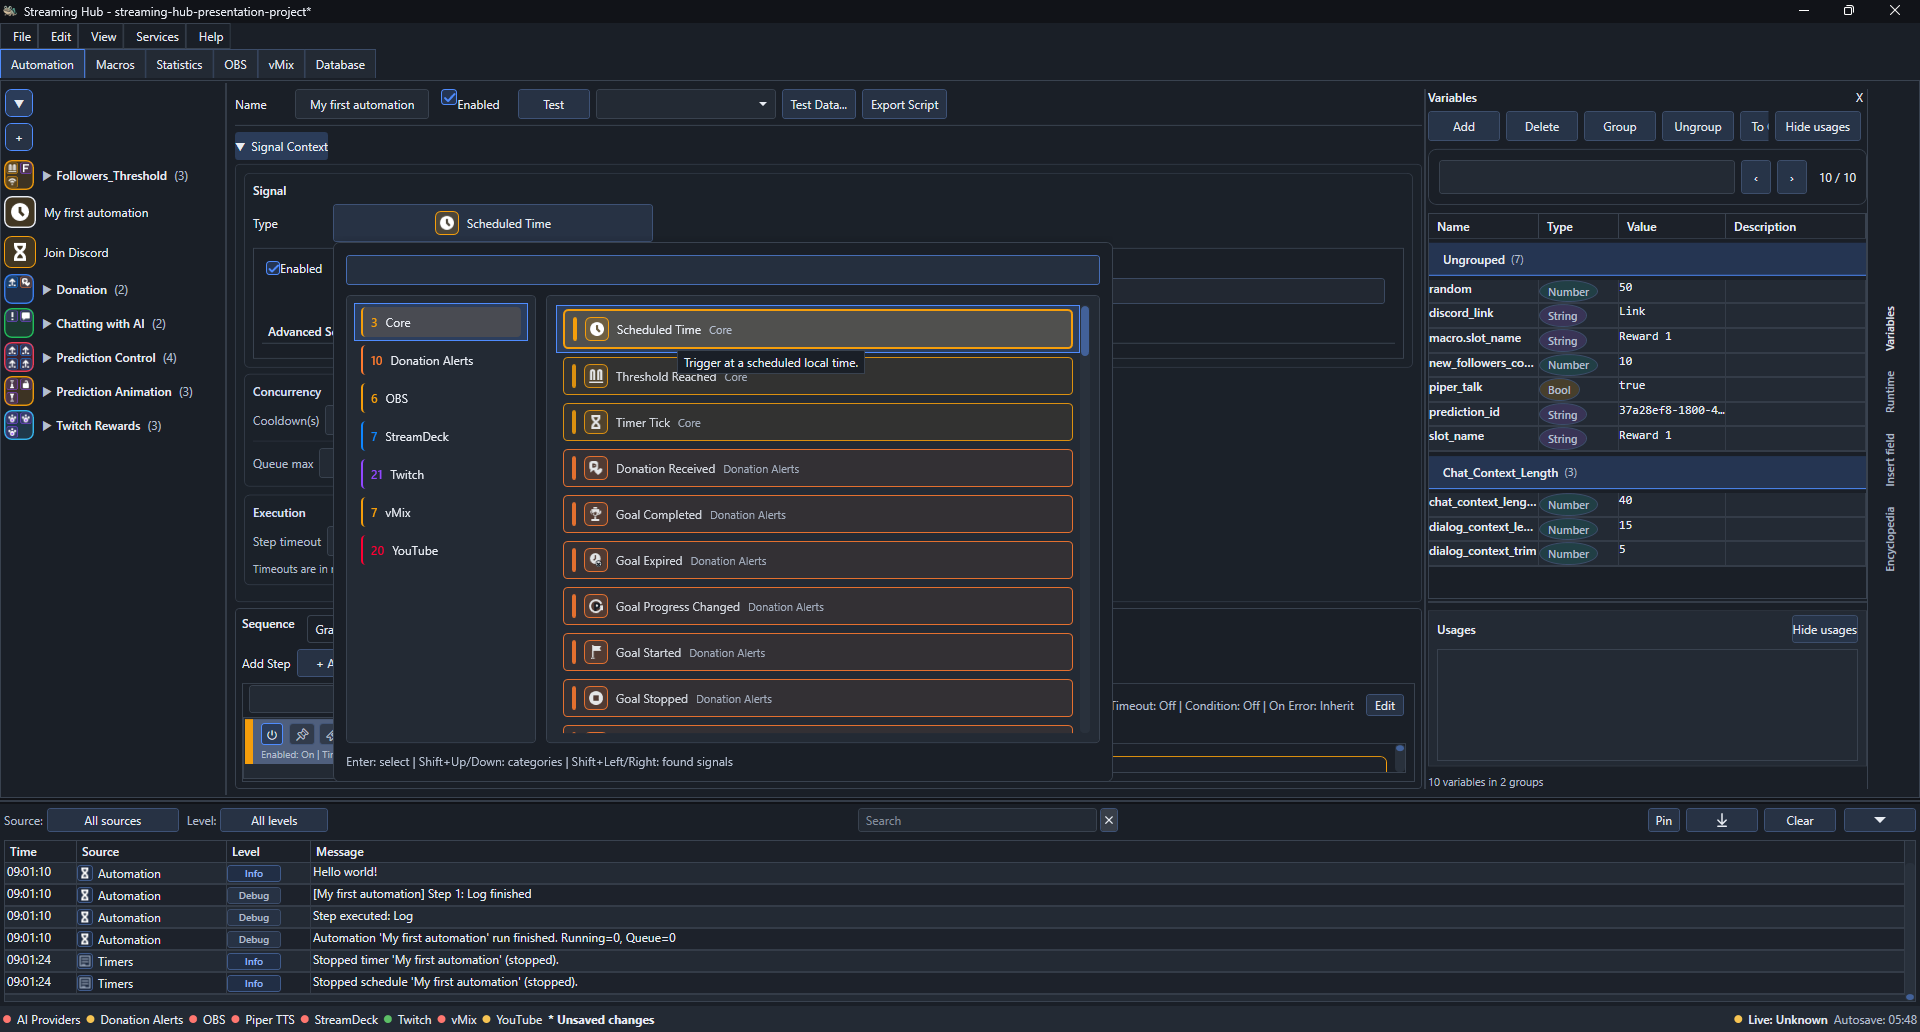This screenshot has height=1032, width=1920.
Task: Open the test data dropdown next to Test
Action: [686, 104]
